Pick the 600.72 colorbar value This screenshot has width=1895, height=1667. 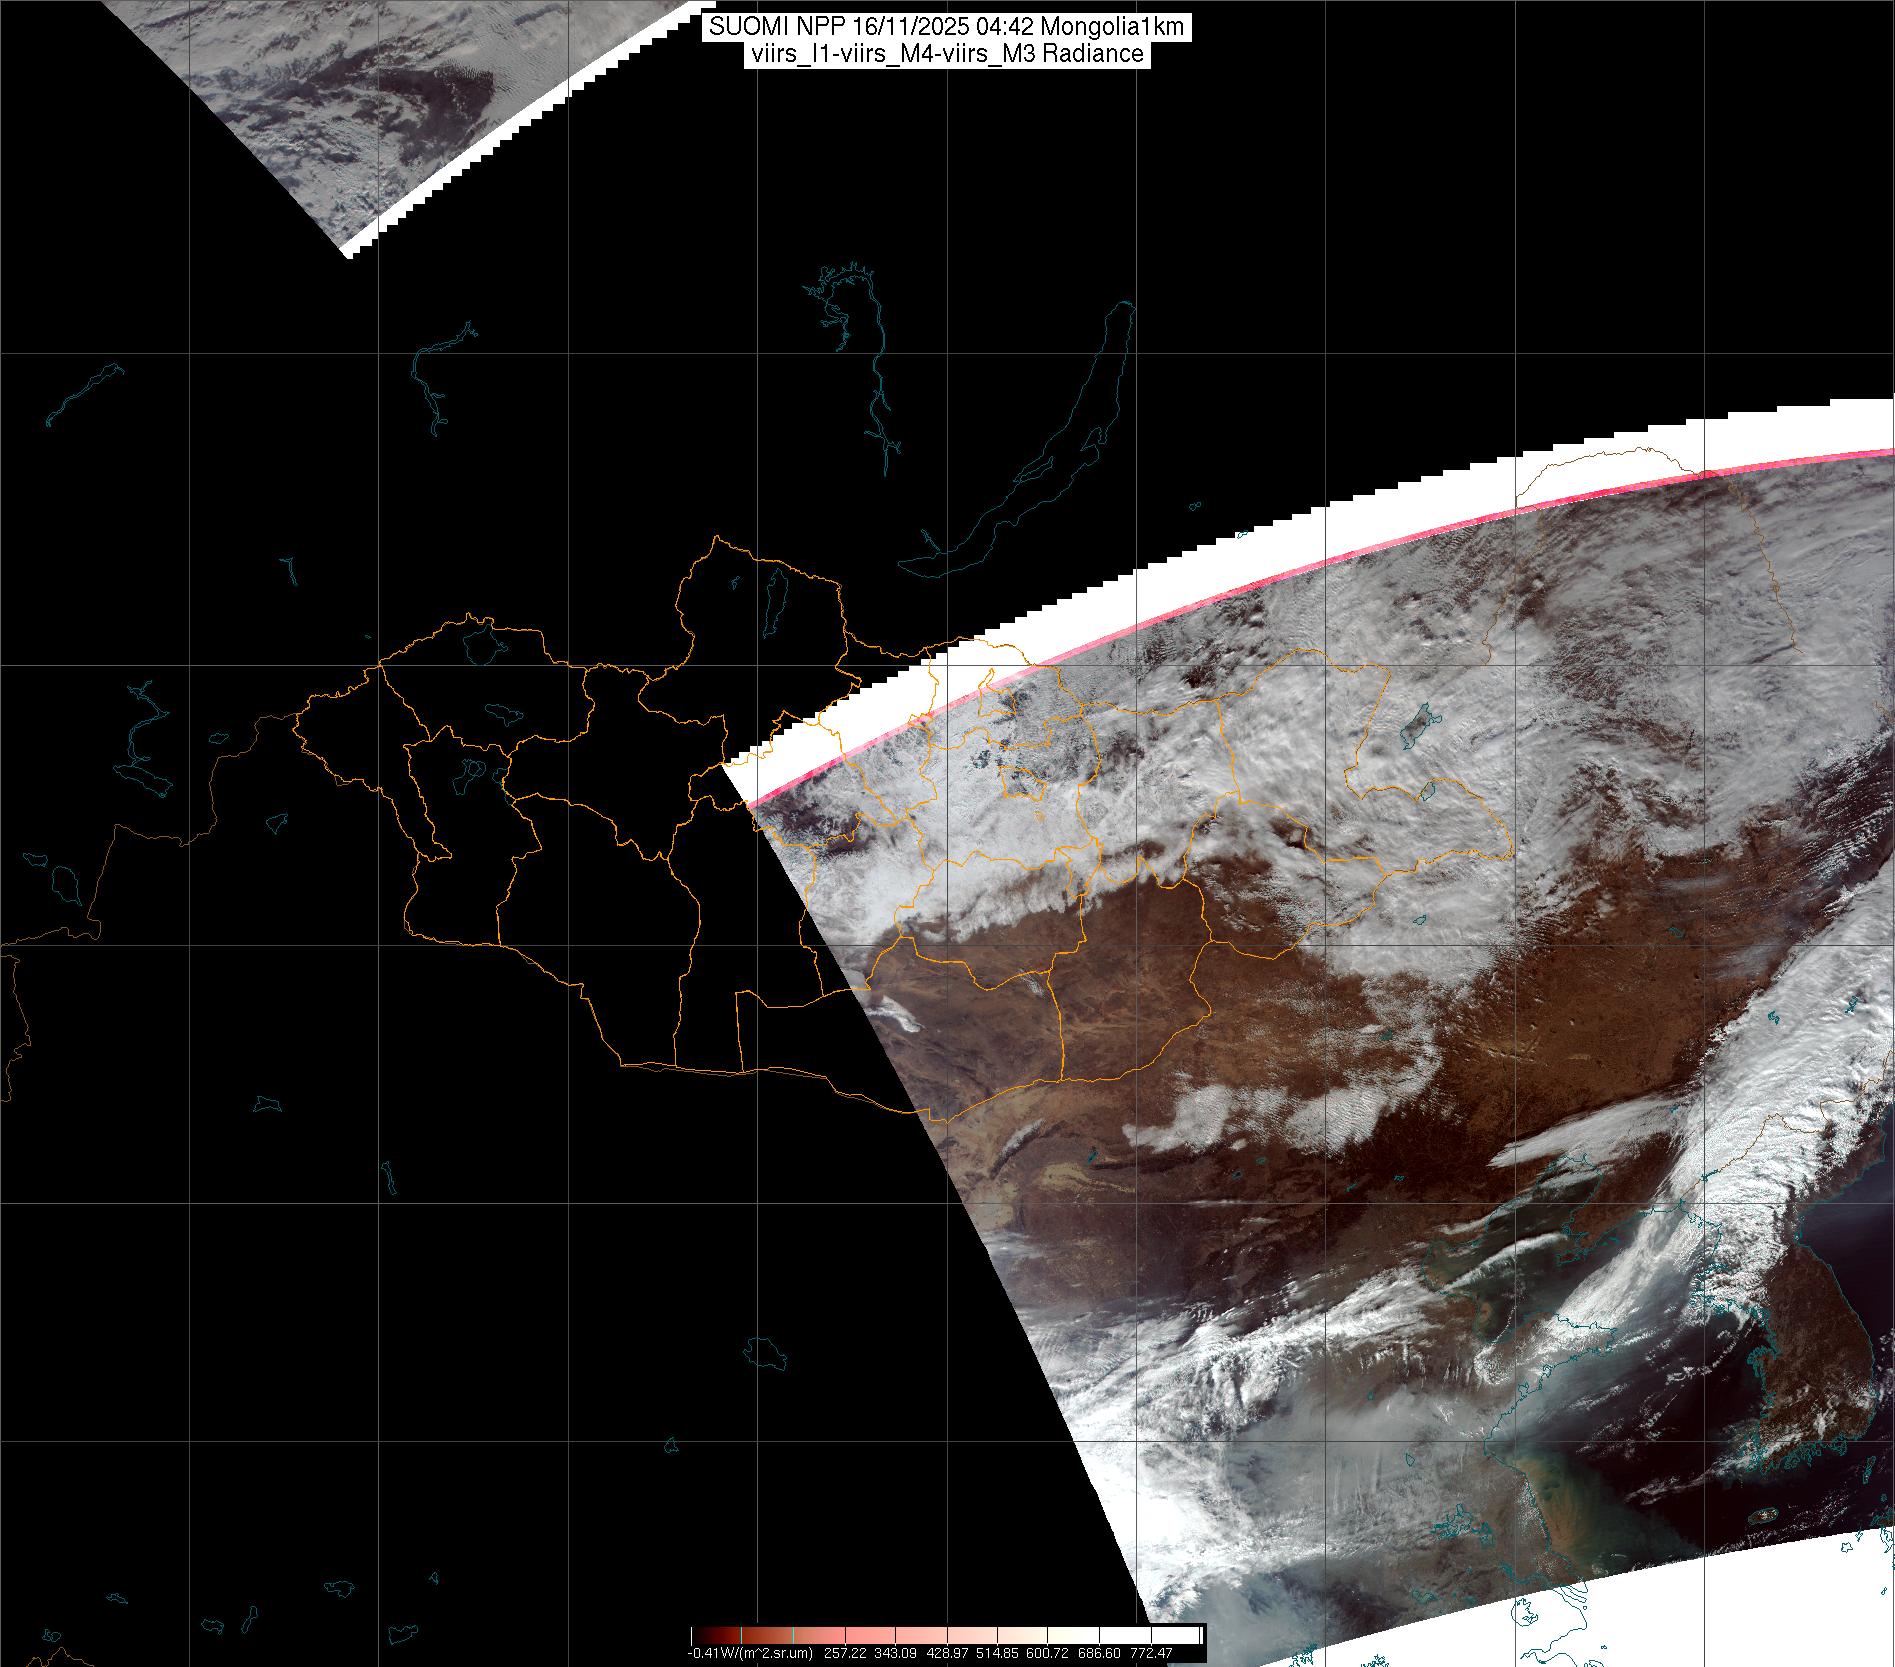[1066, 1653]
